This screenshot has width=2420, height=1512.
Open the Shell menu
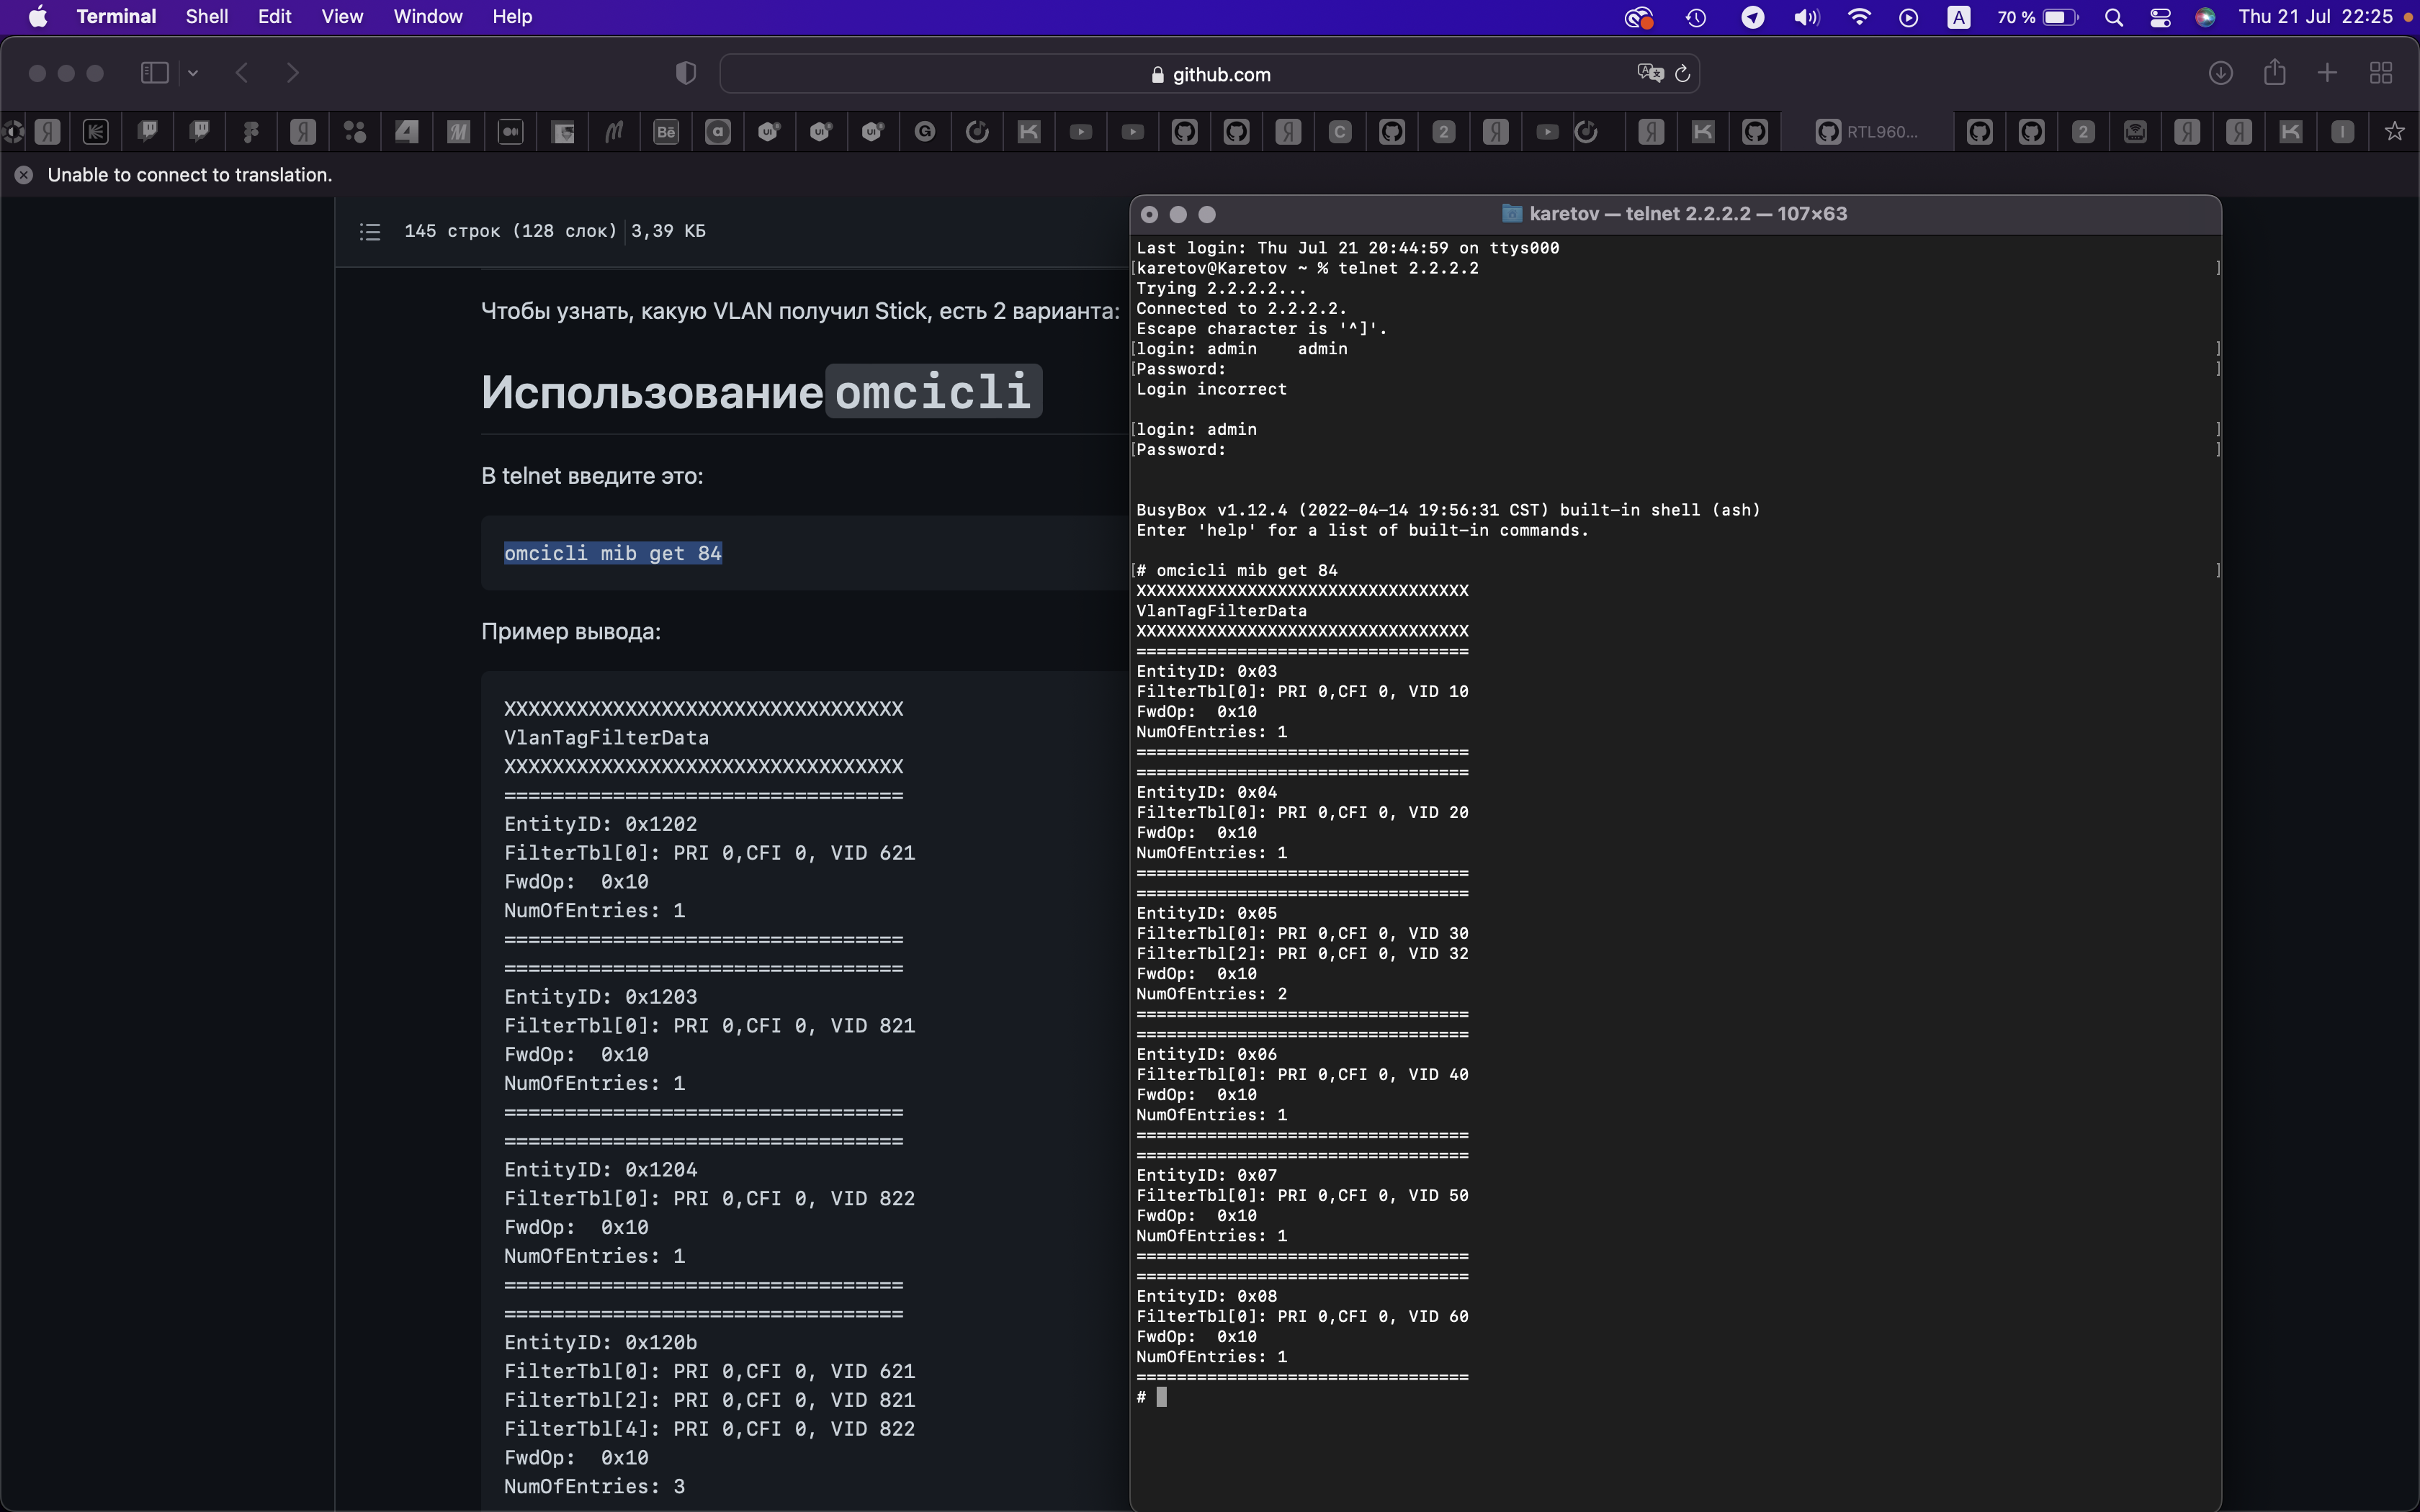pos(207,17)
